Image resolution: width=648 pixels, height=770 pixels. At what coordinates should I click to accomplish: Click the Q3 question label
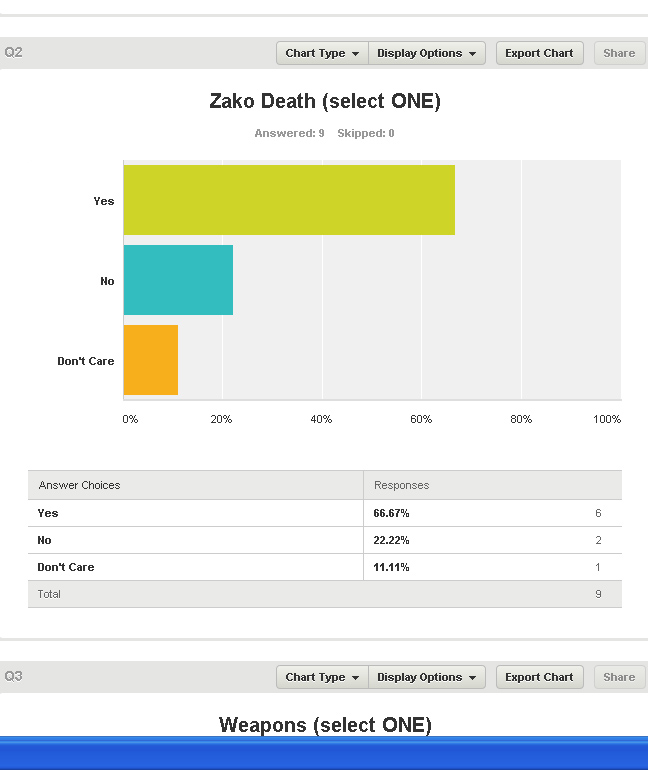(13, 676)
